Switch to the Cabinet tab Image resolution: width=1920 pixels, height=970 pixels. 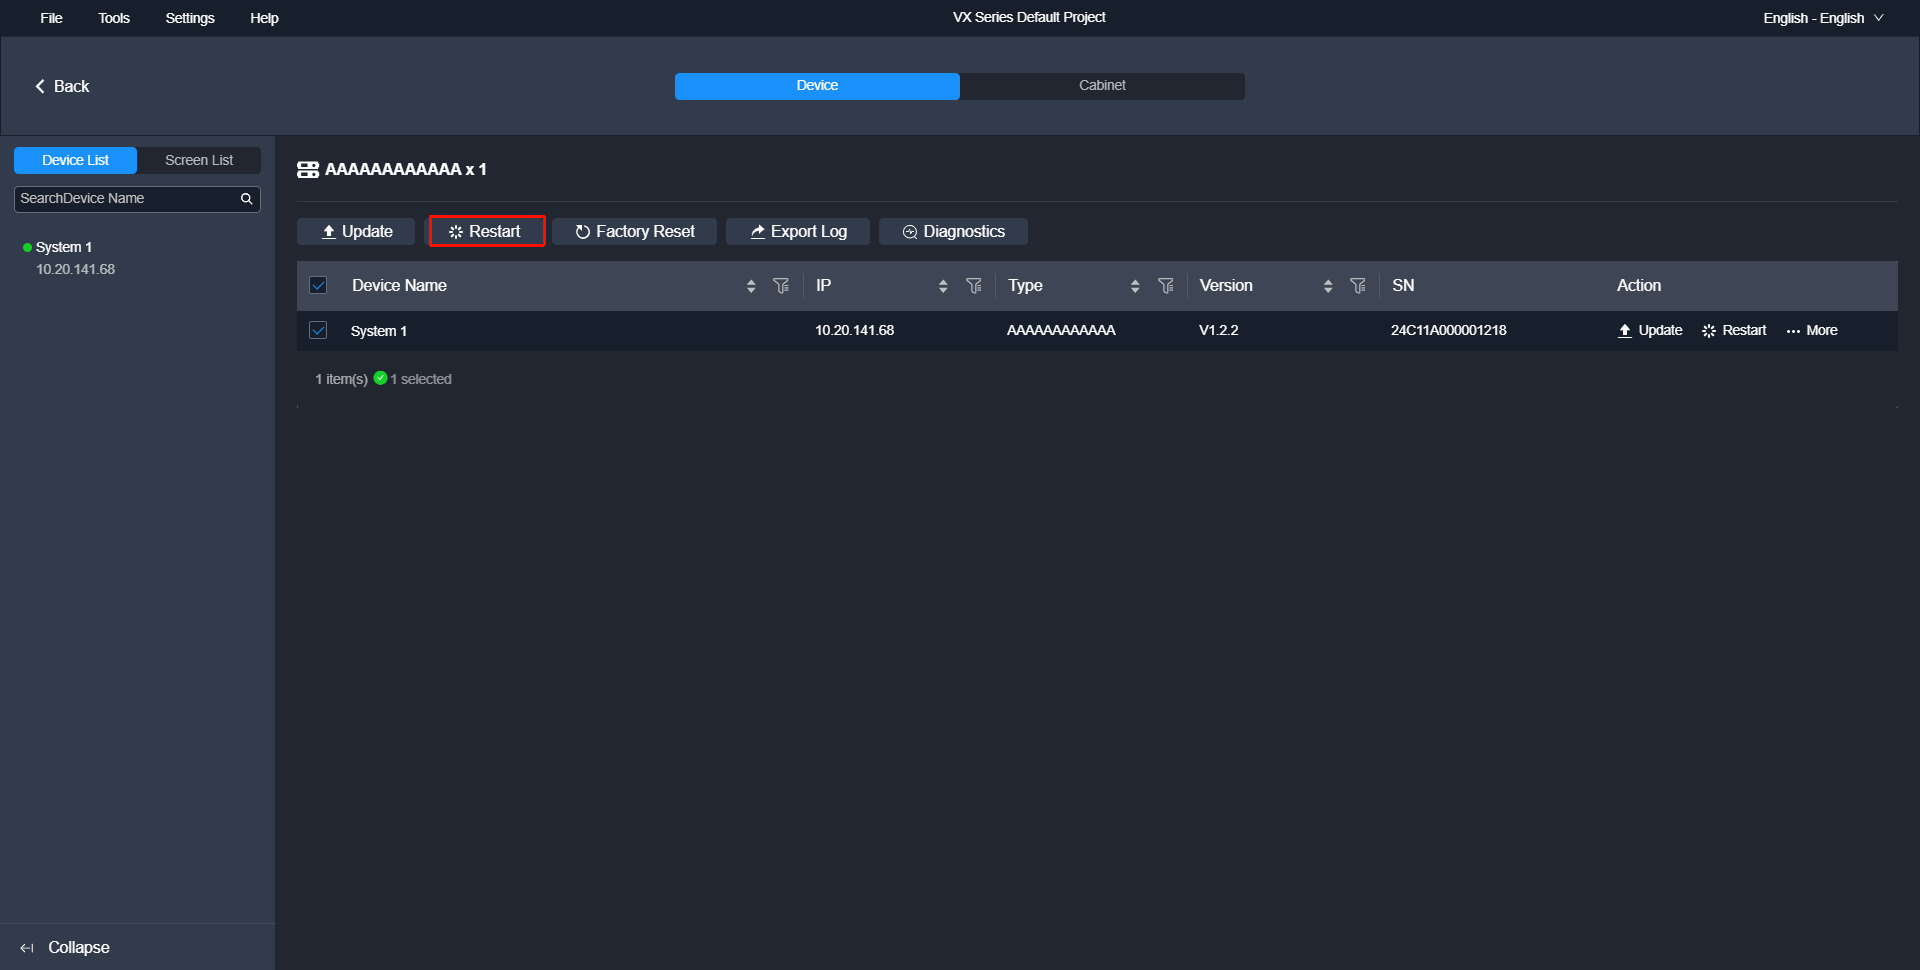click(1102, 86)
